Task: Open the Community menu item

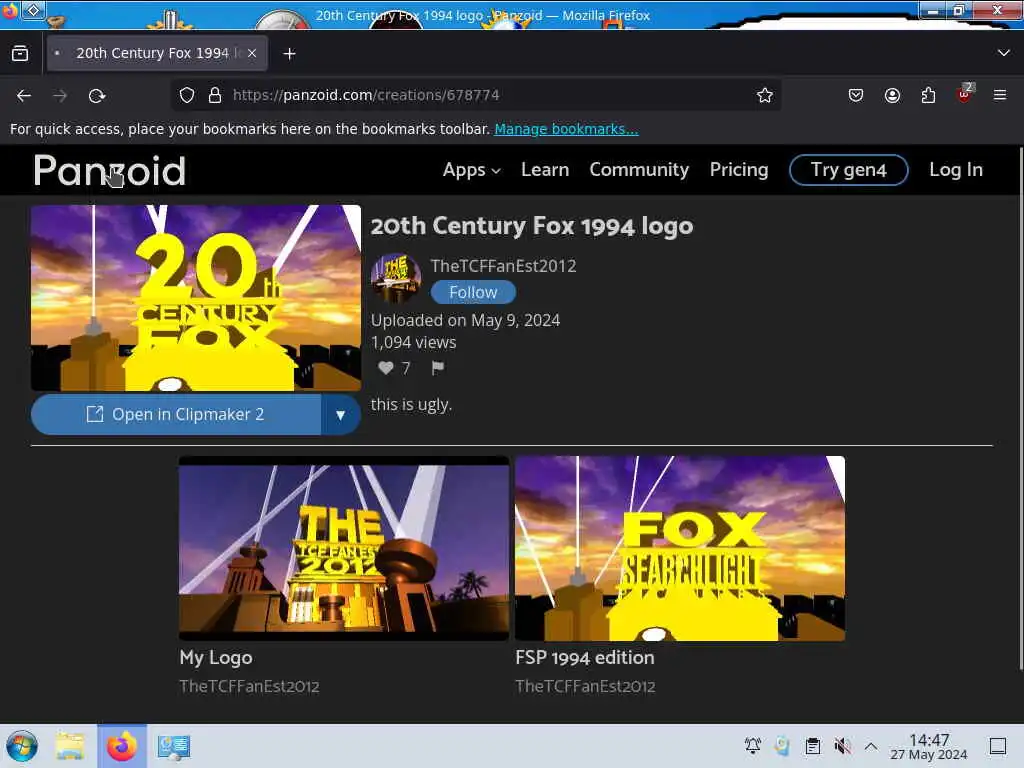Action: tap(639, 170)
